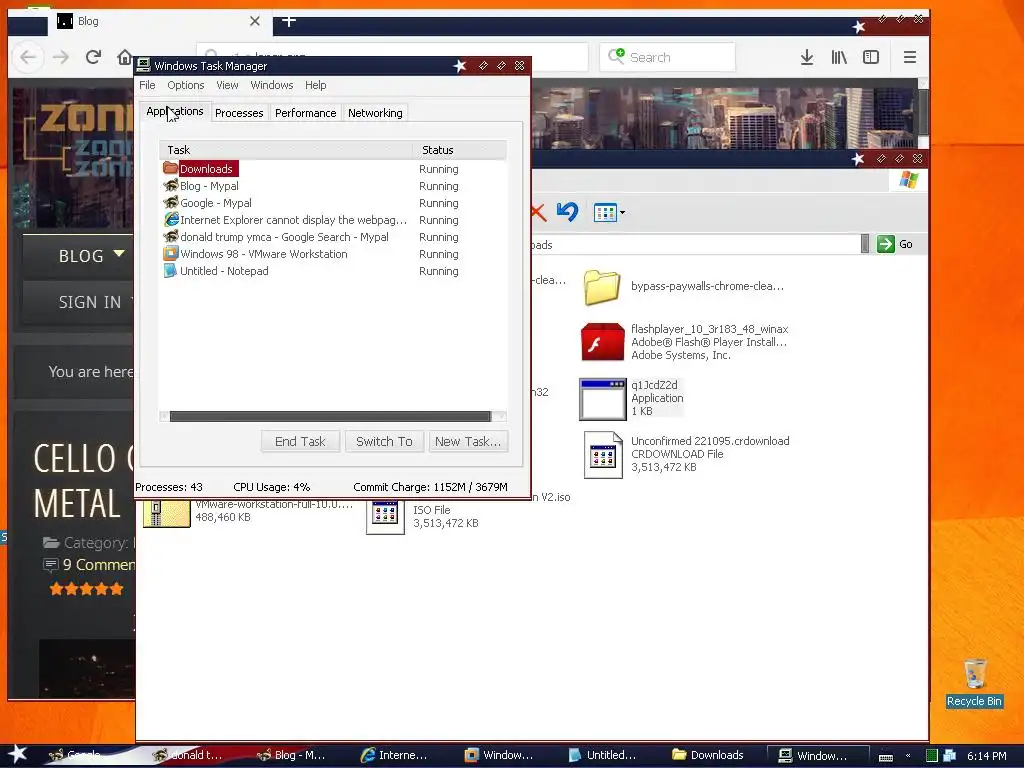Select donald trump ymca Google Search task
Viewport: 1024px width, 768px height.
[333, 237]
